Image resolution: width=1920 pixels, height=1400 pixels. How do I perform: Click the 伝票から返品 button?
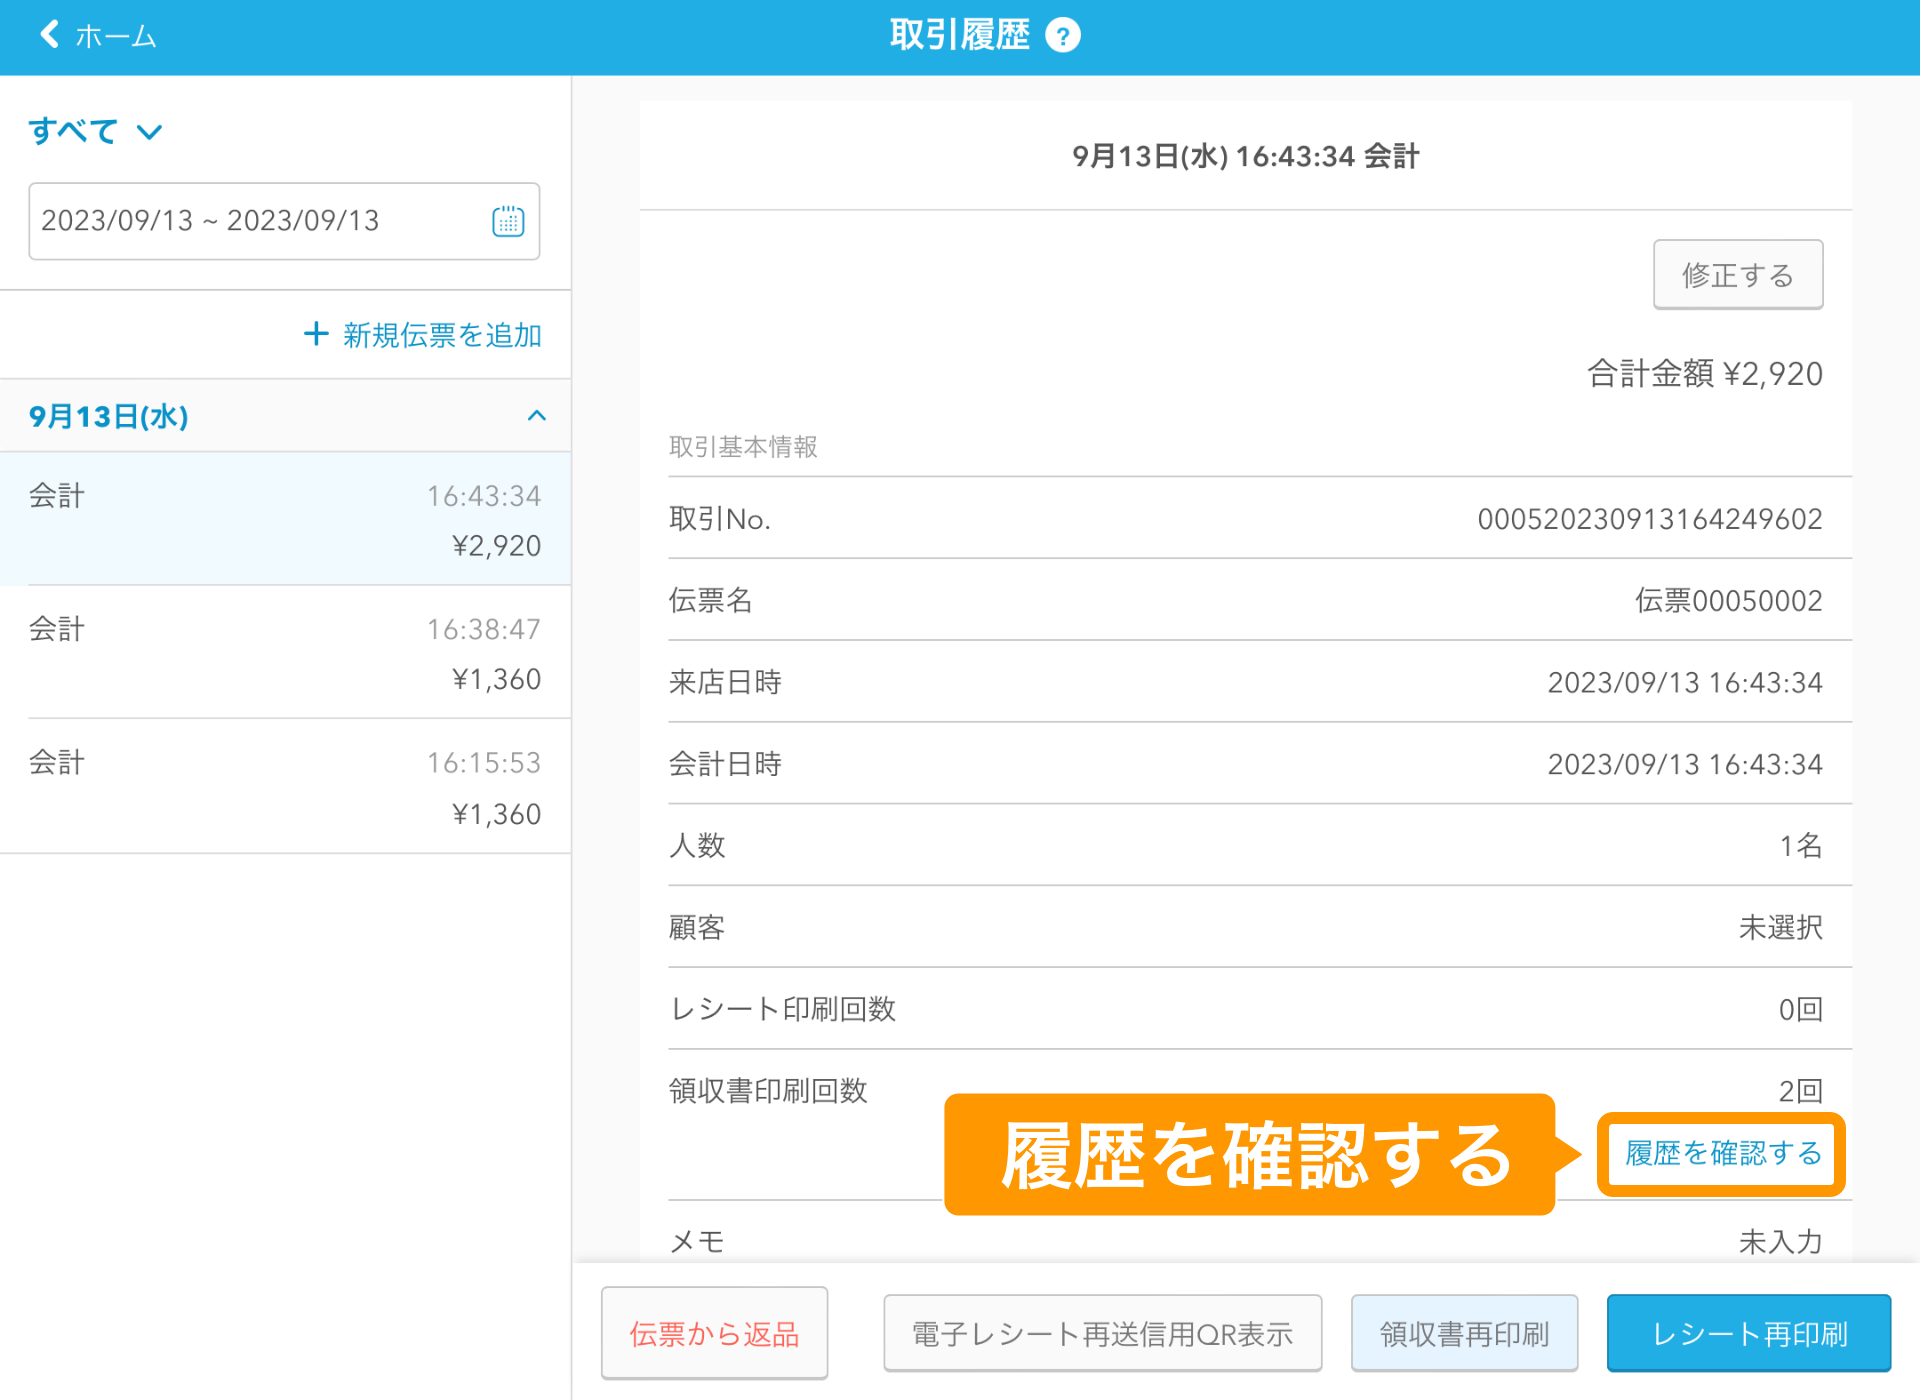[x=714, y=1334]
